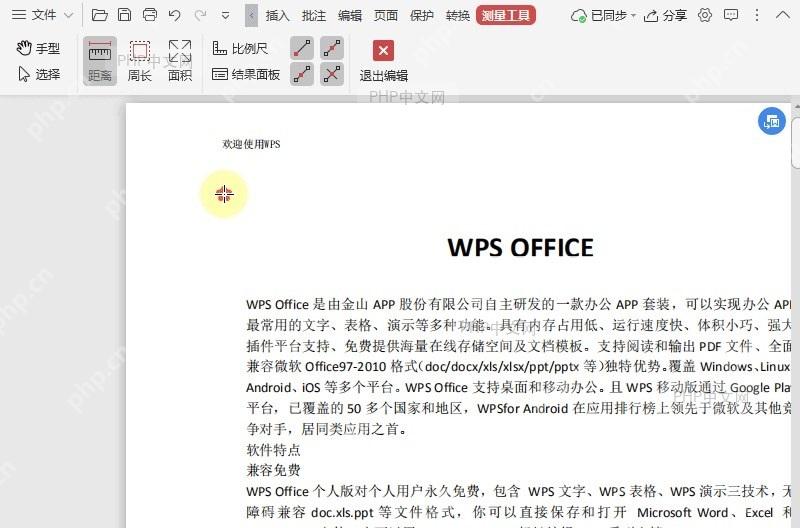Click the tab scroll-left arrow

click(x=251, y=15)
